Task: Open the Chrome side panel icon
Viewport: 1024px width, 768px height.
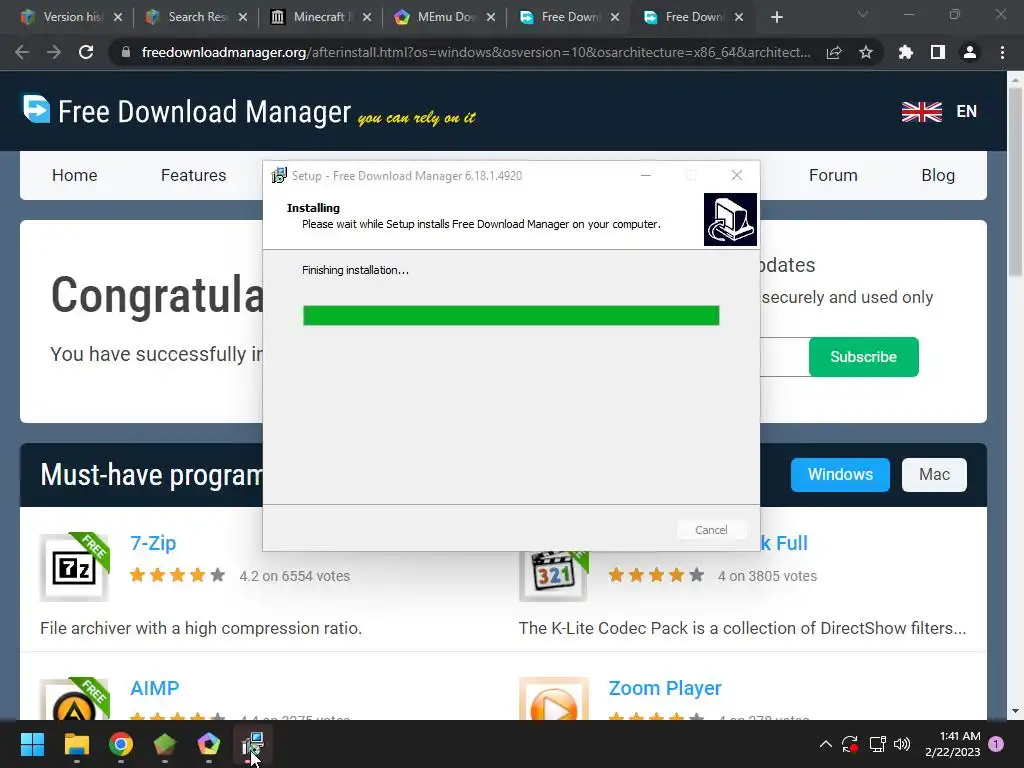Action: click(x=938, y=52)
